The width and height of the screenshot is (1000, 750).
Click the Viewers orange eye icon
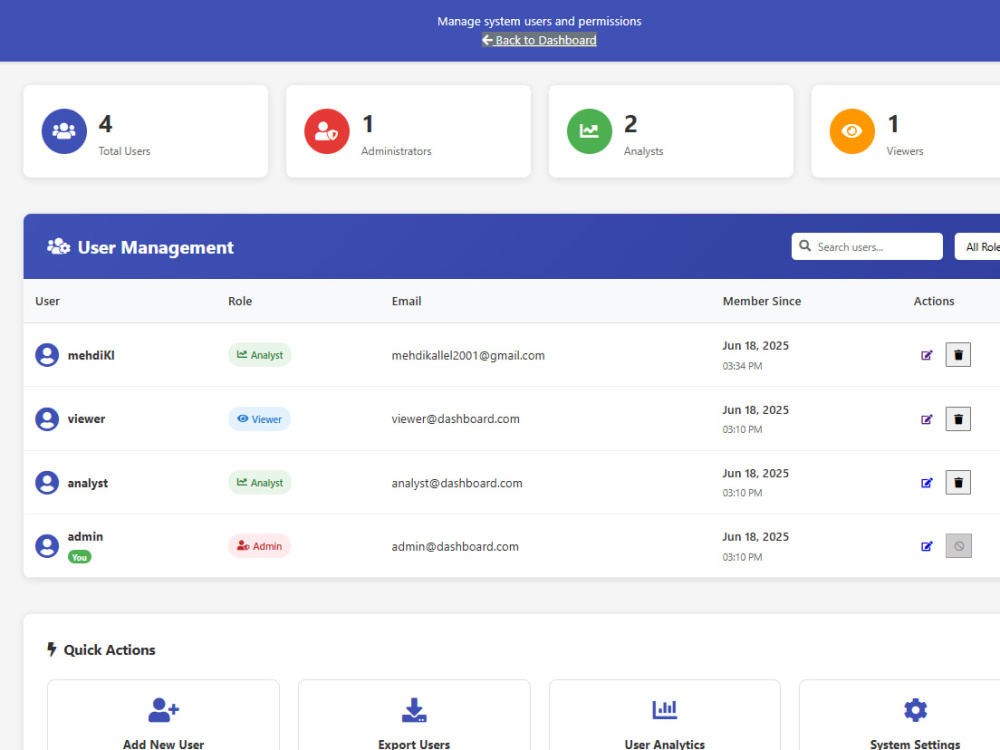(x=852, y=131)
